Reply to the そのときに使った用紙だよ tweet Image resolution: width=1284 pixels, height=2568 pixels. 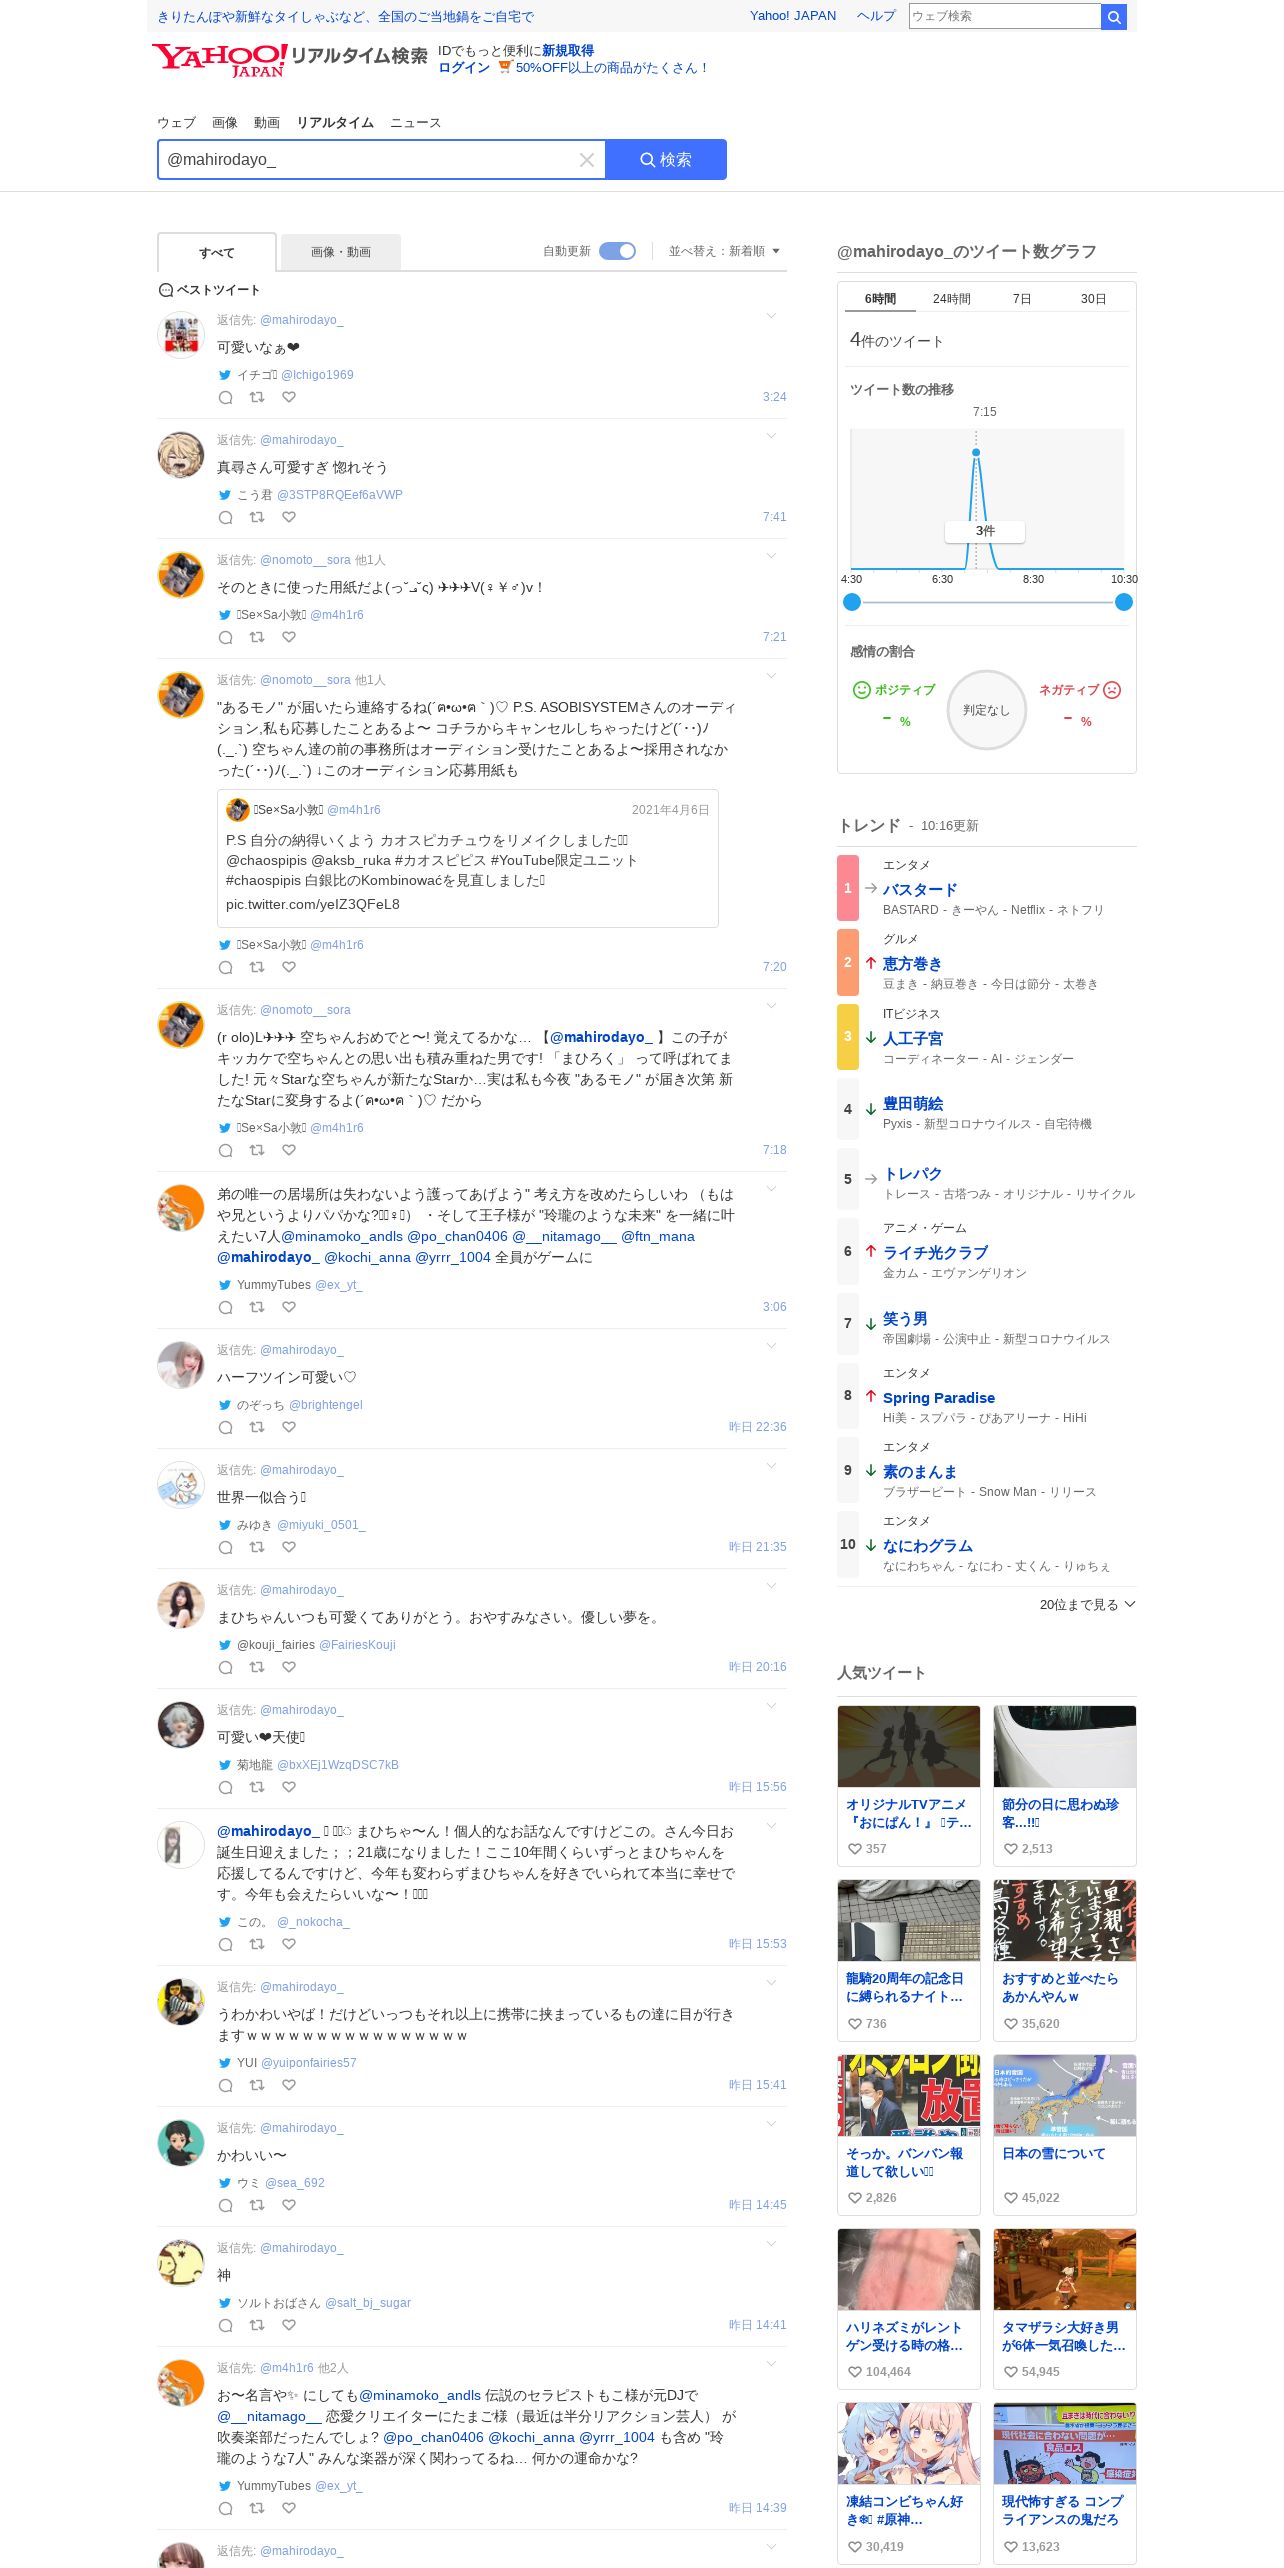pyautogui.click(x=226, y=637)
